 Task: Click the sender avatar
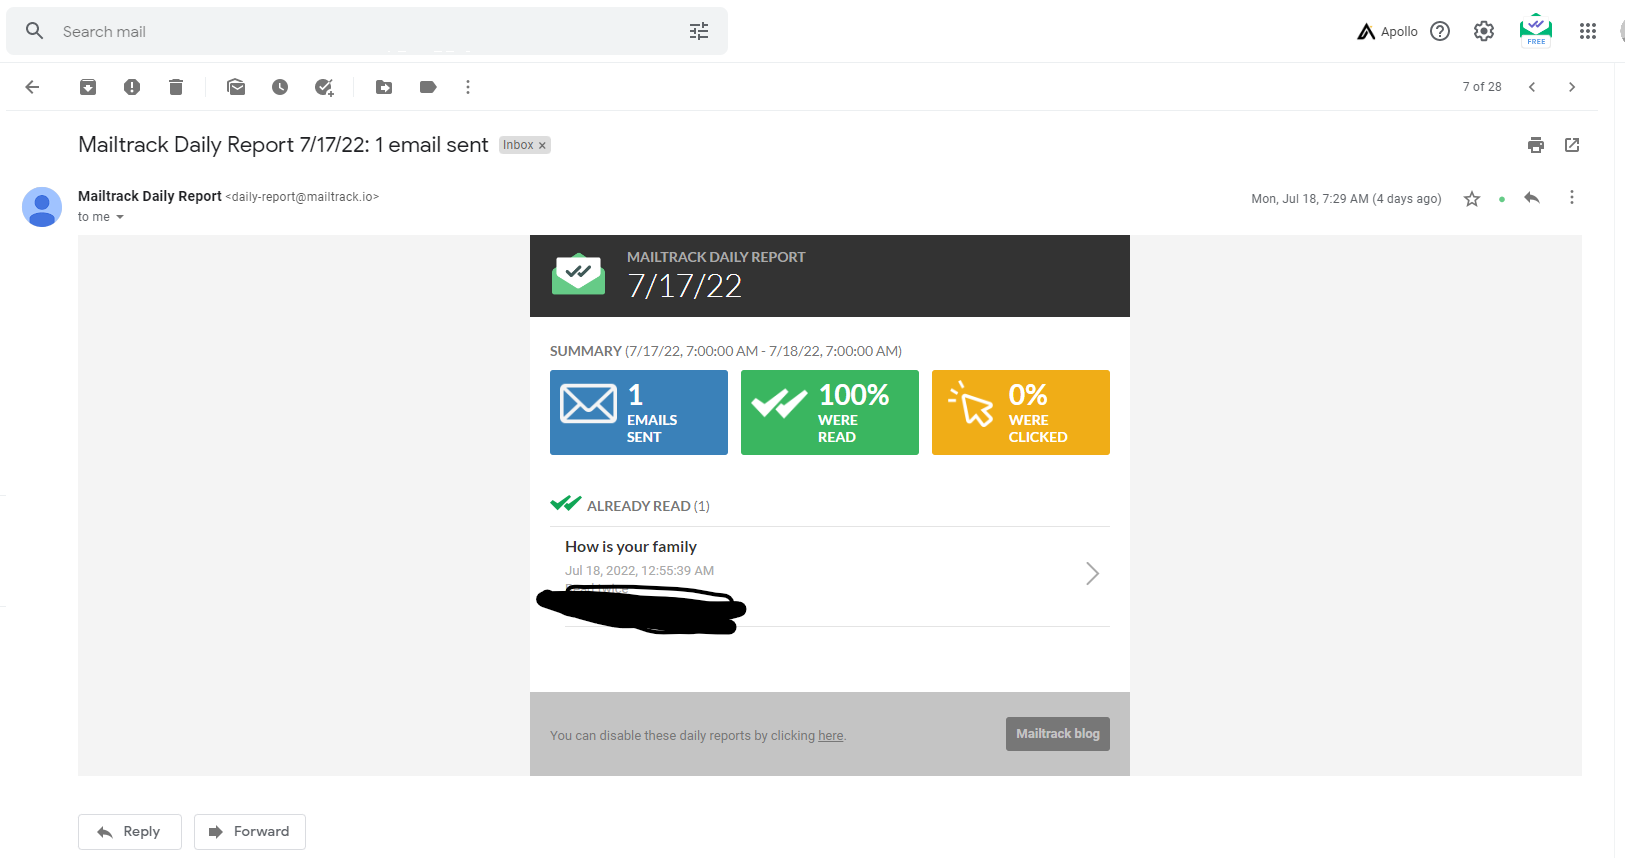click(x=42, y=207)
